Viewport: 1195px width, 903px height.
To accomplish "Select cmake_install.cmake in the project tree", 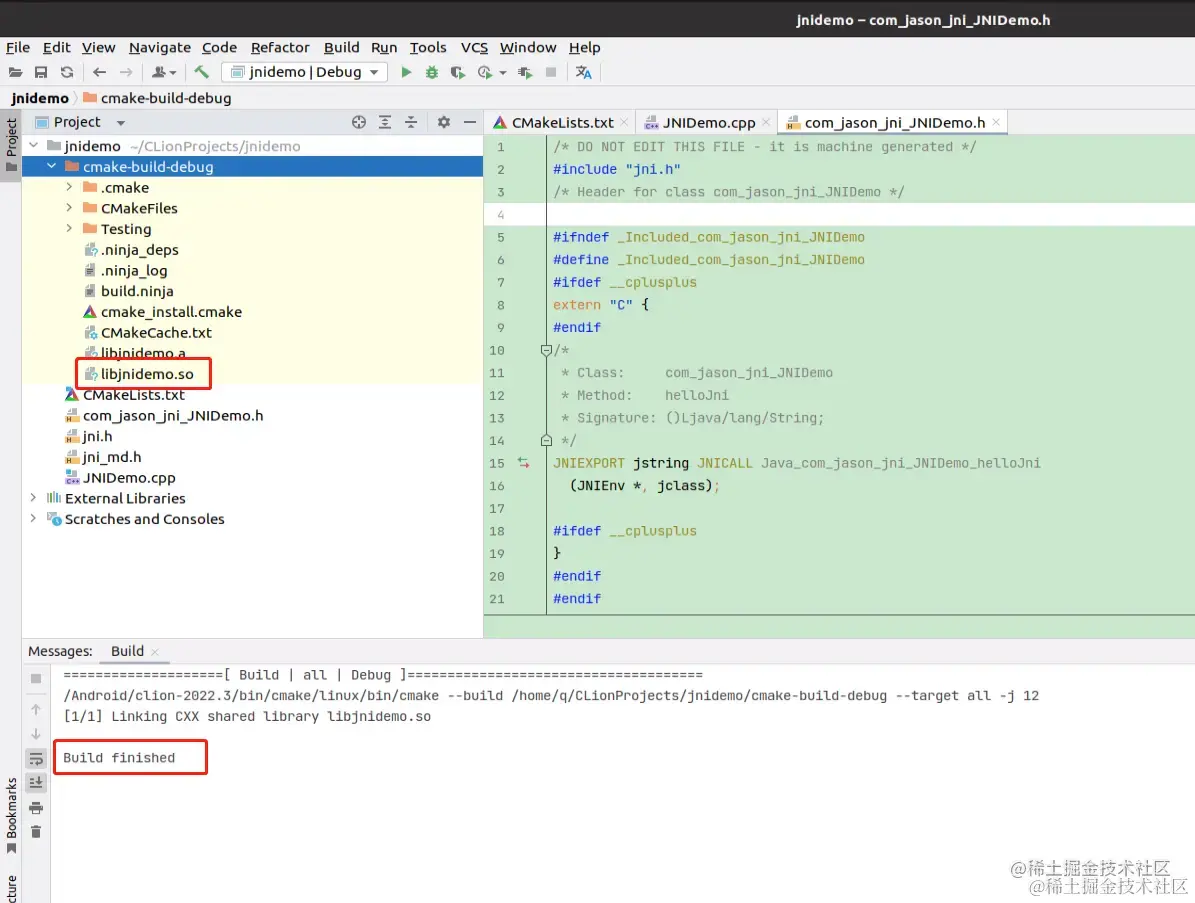I will tap(171, 312).
